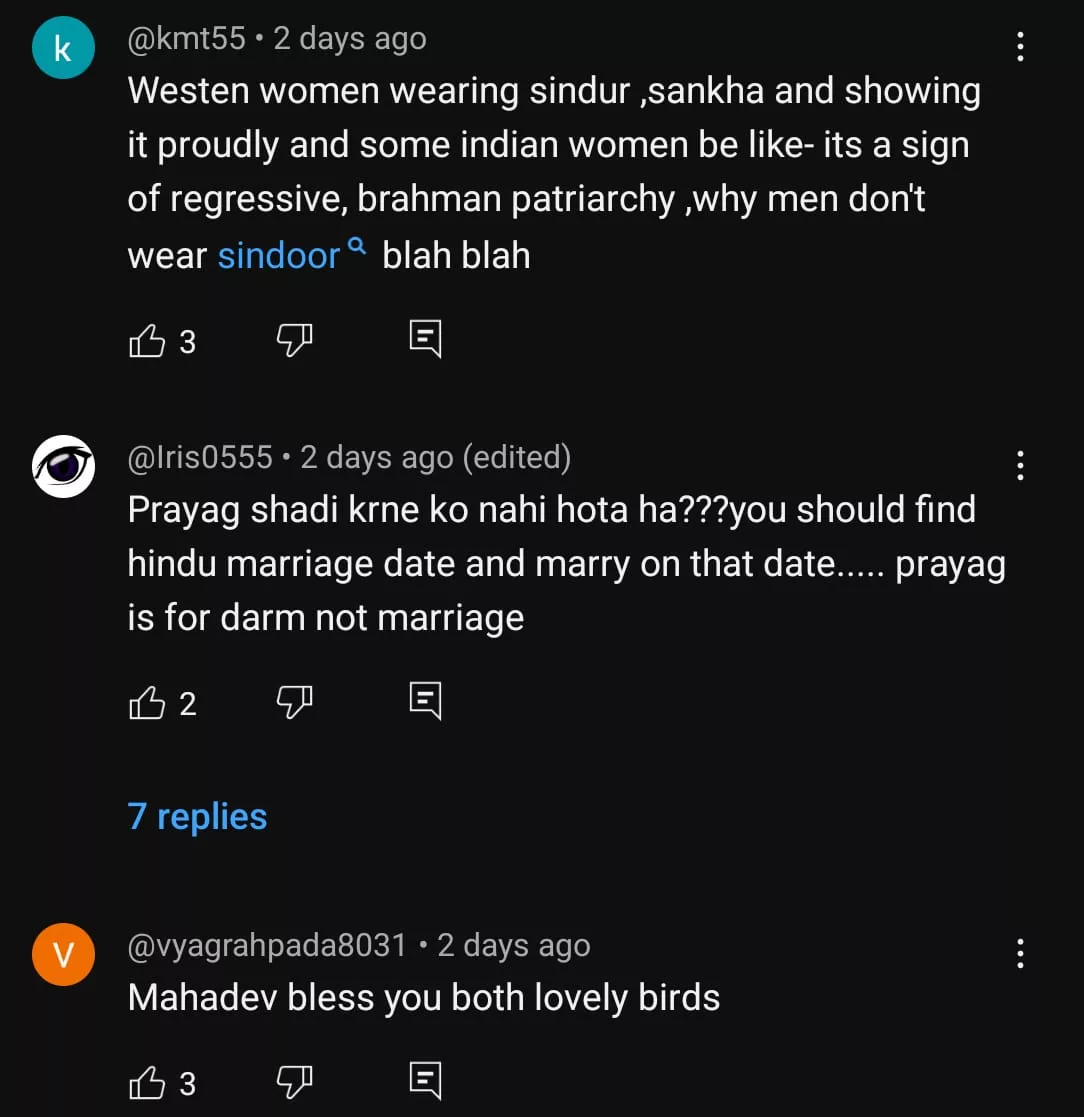
Task: Like the comment by @vyagrahpada8031
Action: 147,1083
